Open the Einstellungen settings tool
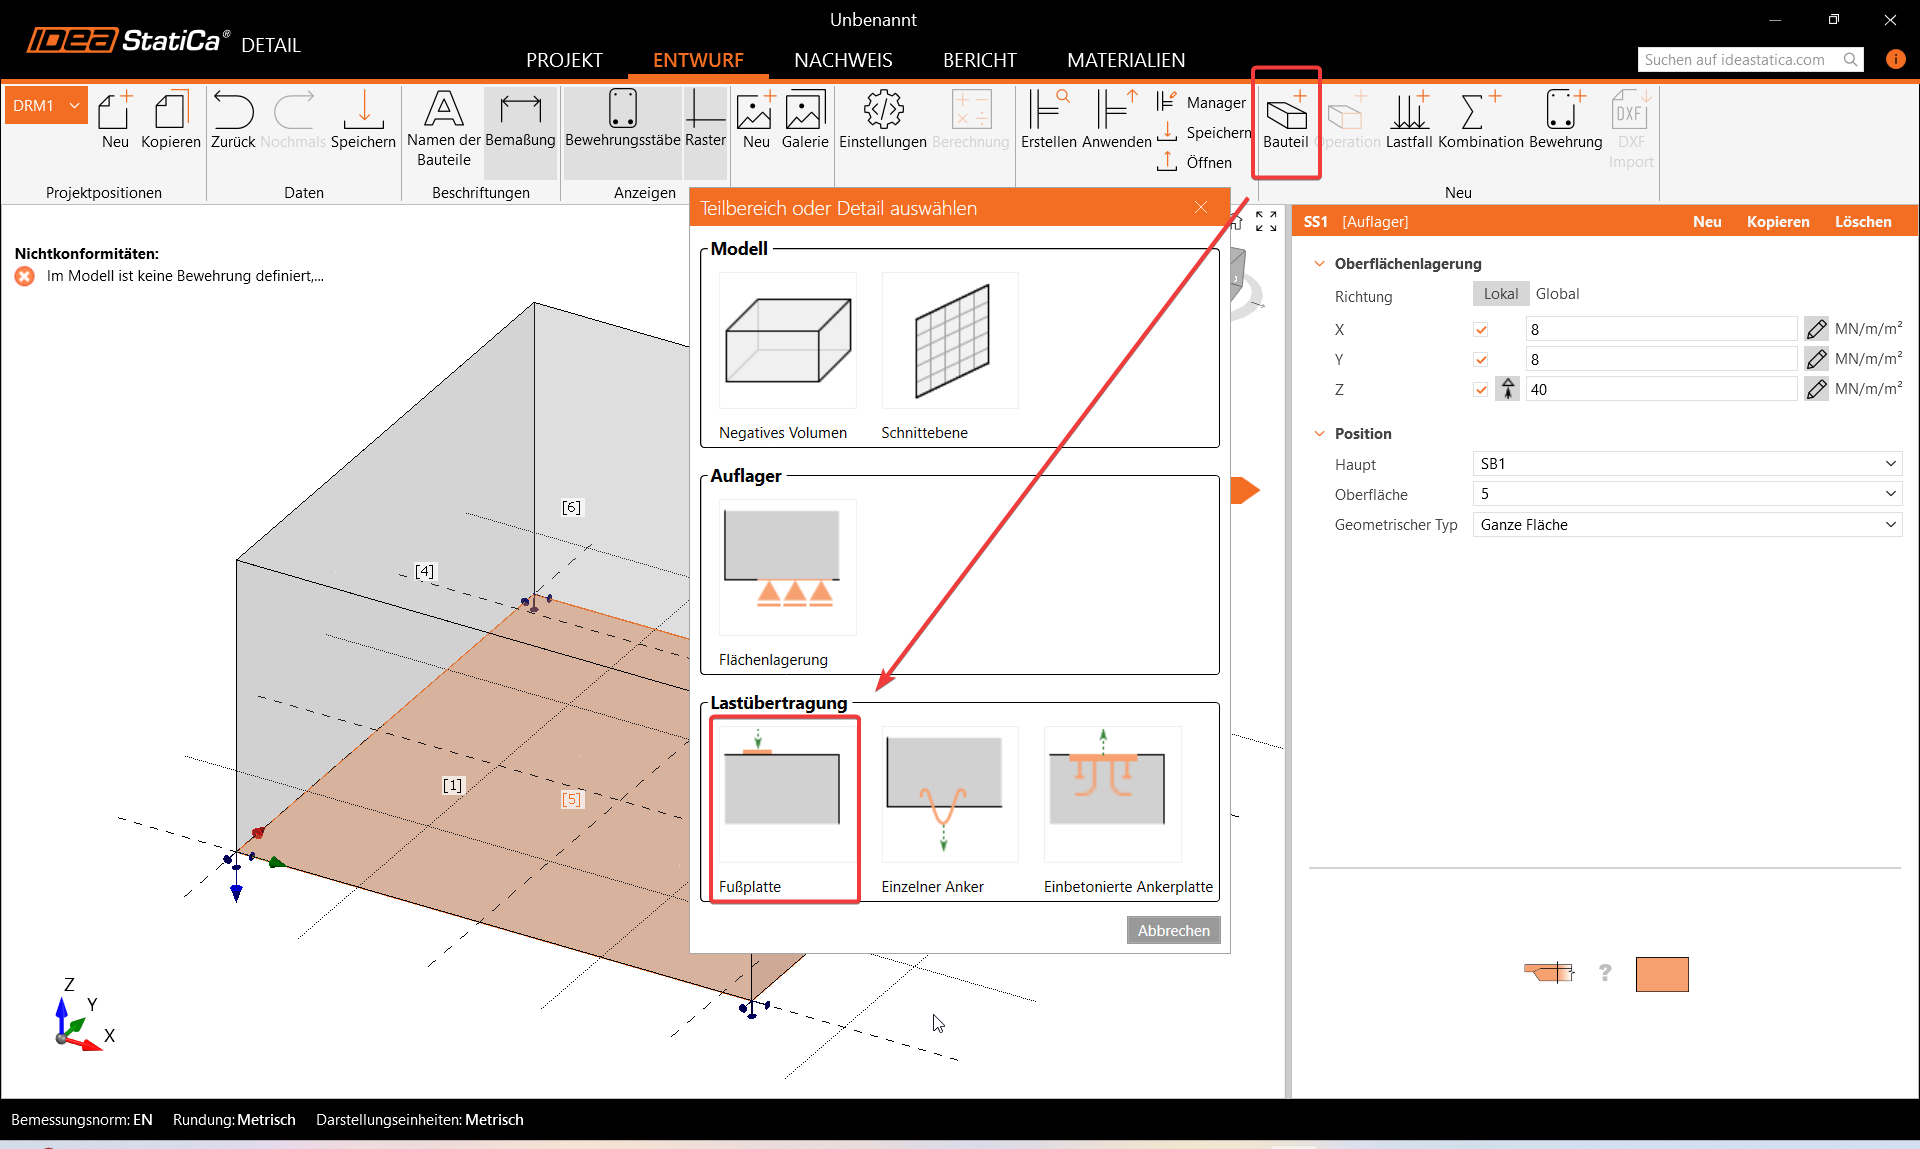Image resolution: width=1920 pixels, height=1149 pixels. click(882, 121)
